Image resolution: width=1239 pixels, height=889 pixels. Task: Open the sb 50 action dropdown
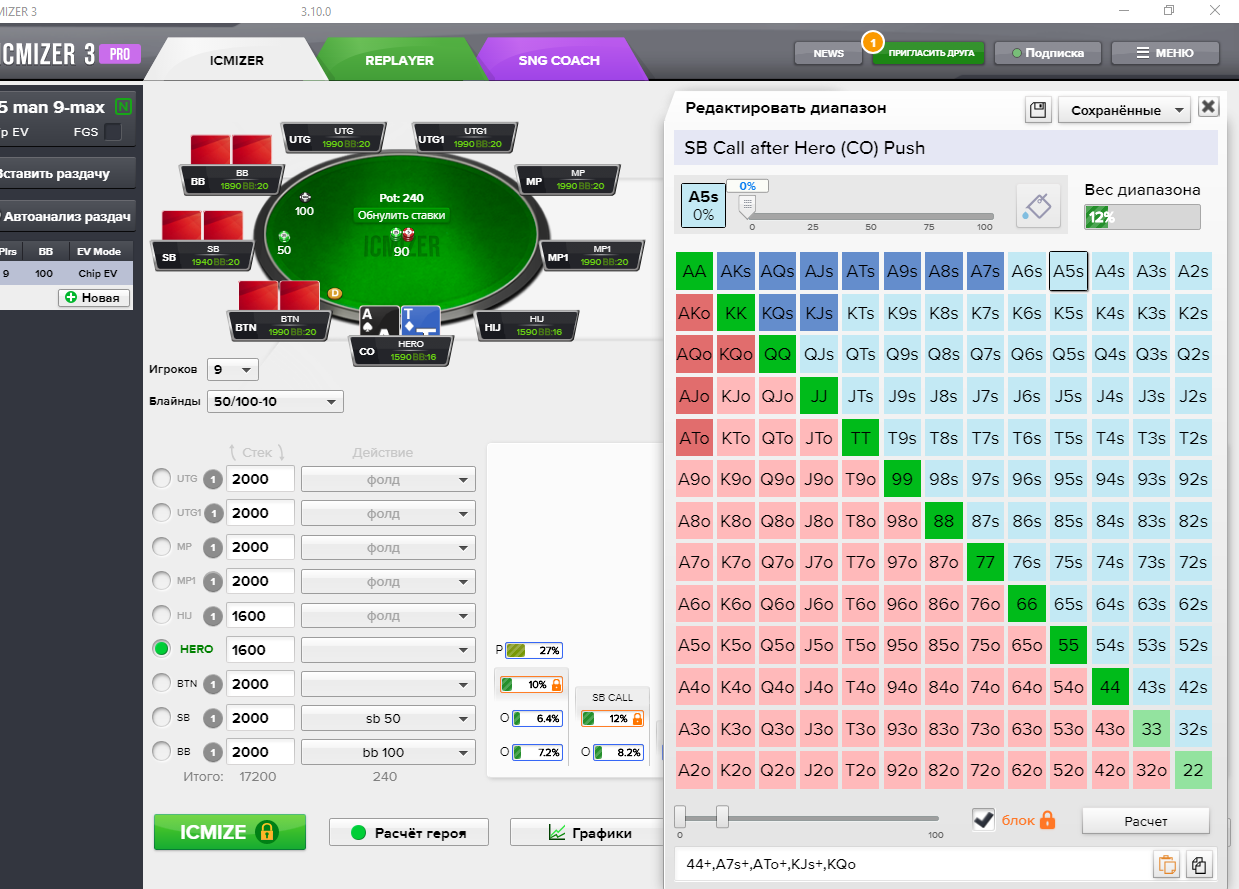pyautogui.click(x=388, y=718)
